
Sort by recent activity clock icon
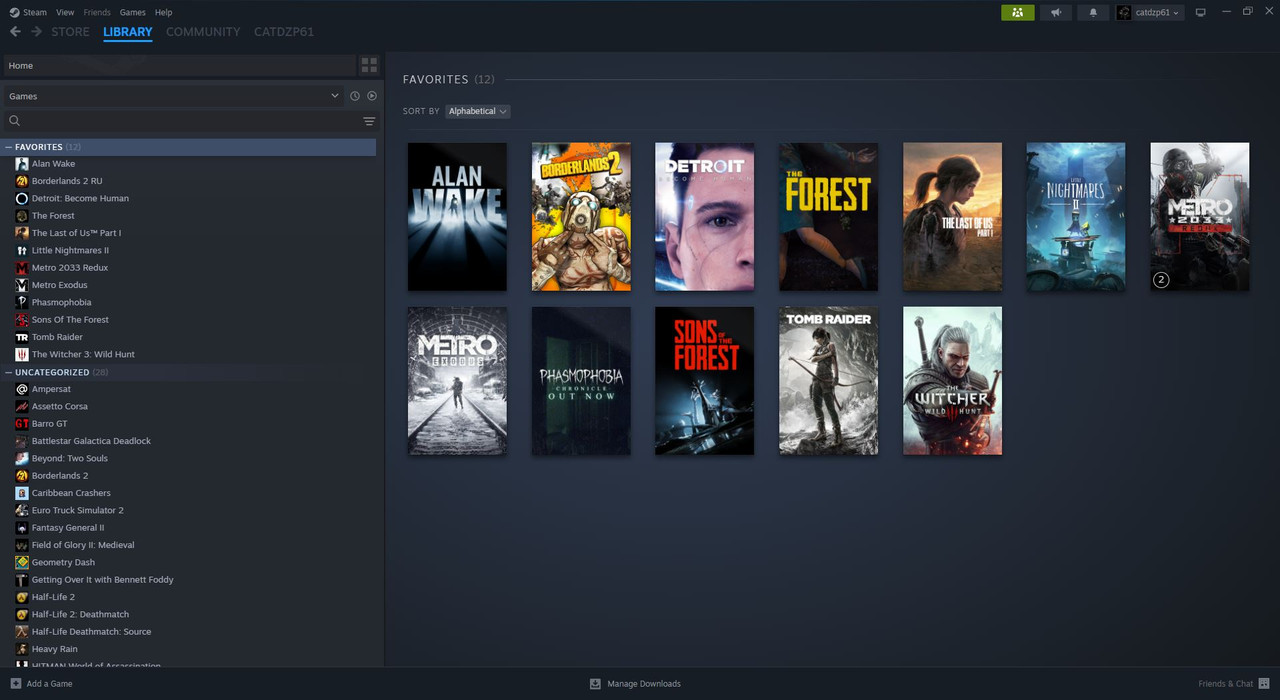coord(354,96)
